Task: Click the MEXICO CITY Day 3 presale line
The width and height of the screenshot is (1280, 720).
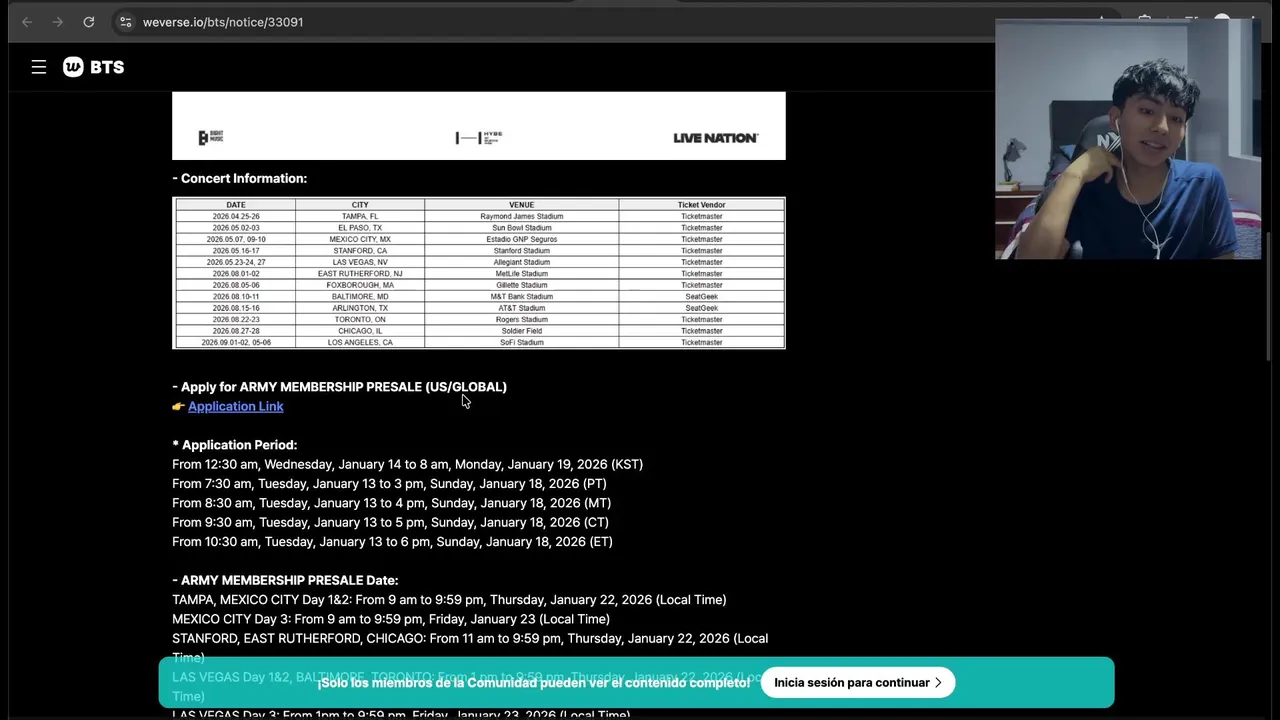Action: click(391, 619)
